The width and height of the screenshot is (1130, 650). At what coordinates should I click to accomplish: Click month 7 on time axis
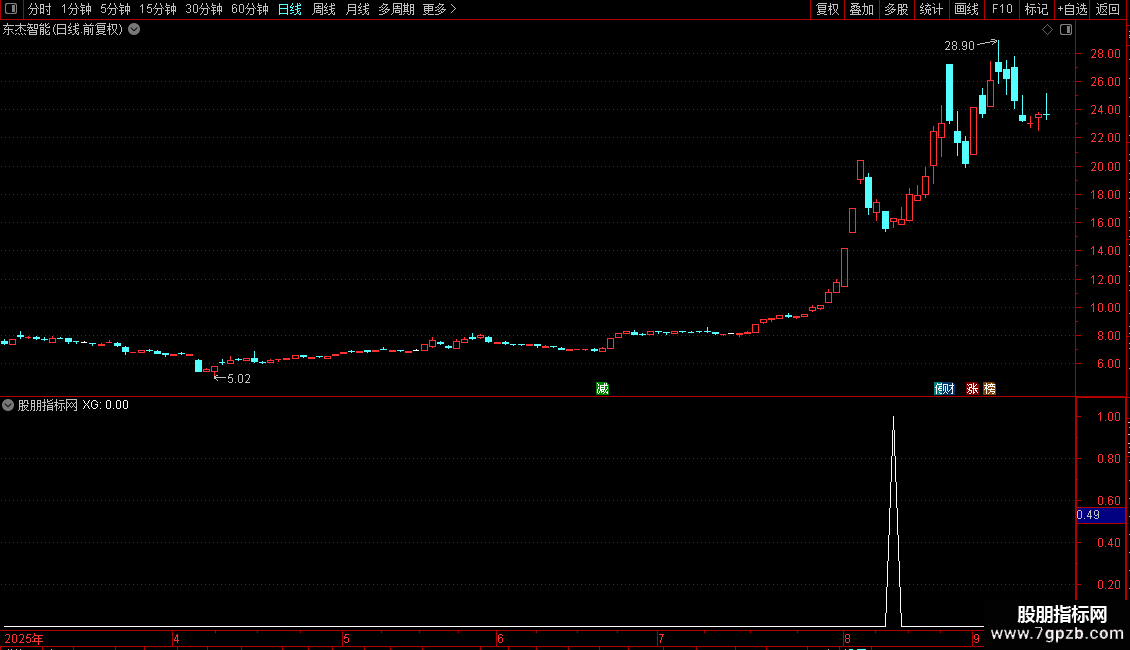(660, 638)
